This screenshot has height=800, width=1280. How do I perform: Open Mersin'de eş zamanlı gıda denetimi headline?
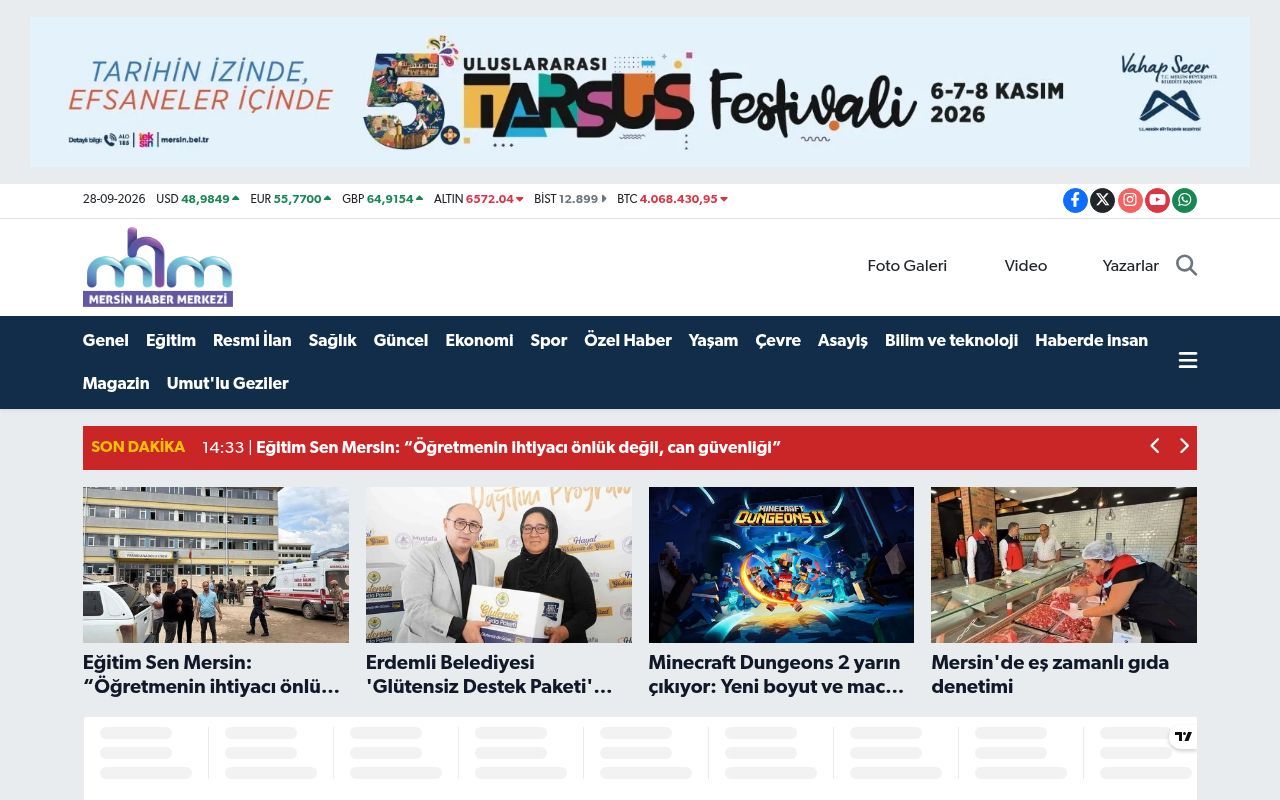(x=1050, y=675)
